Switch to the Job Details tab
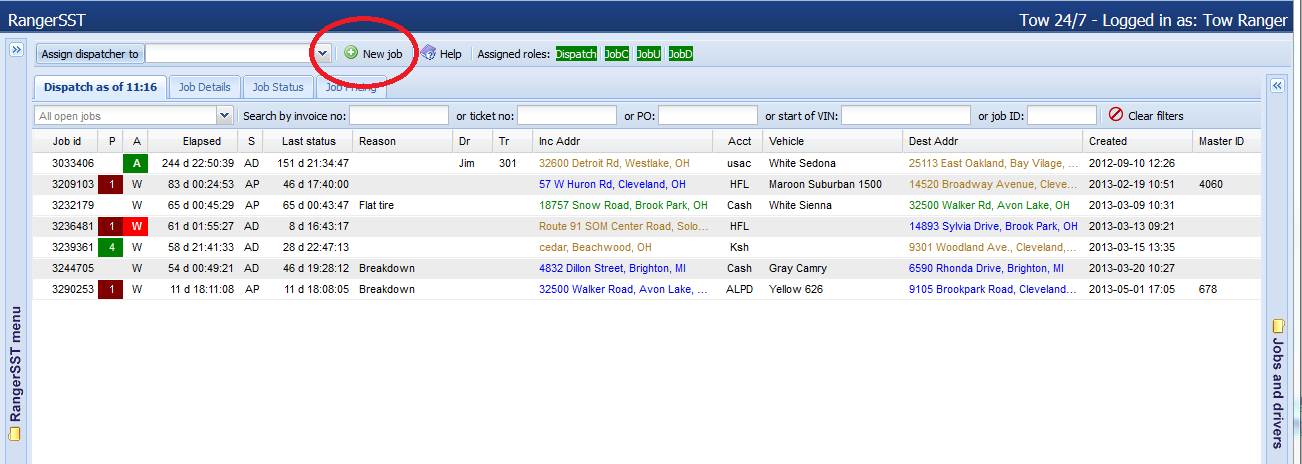This screenshot has width=1302, height=464. click(204, 87)
